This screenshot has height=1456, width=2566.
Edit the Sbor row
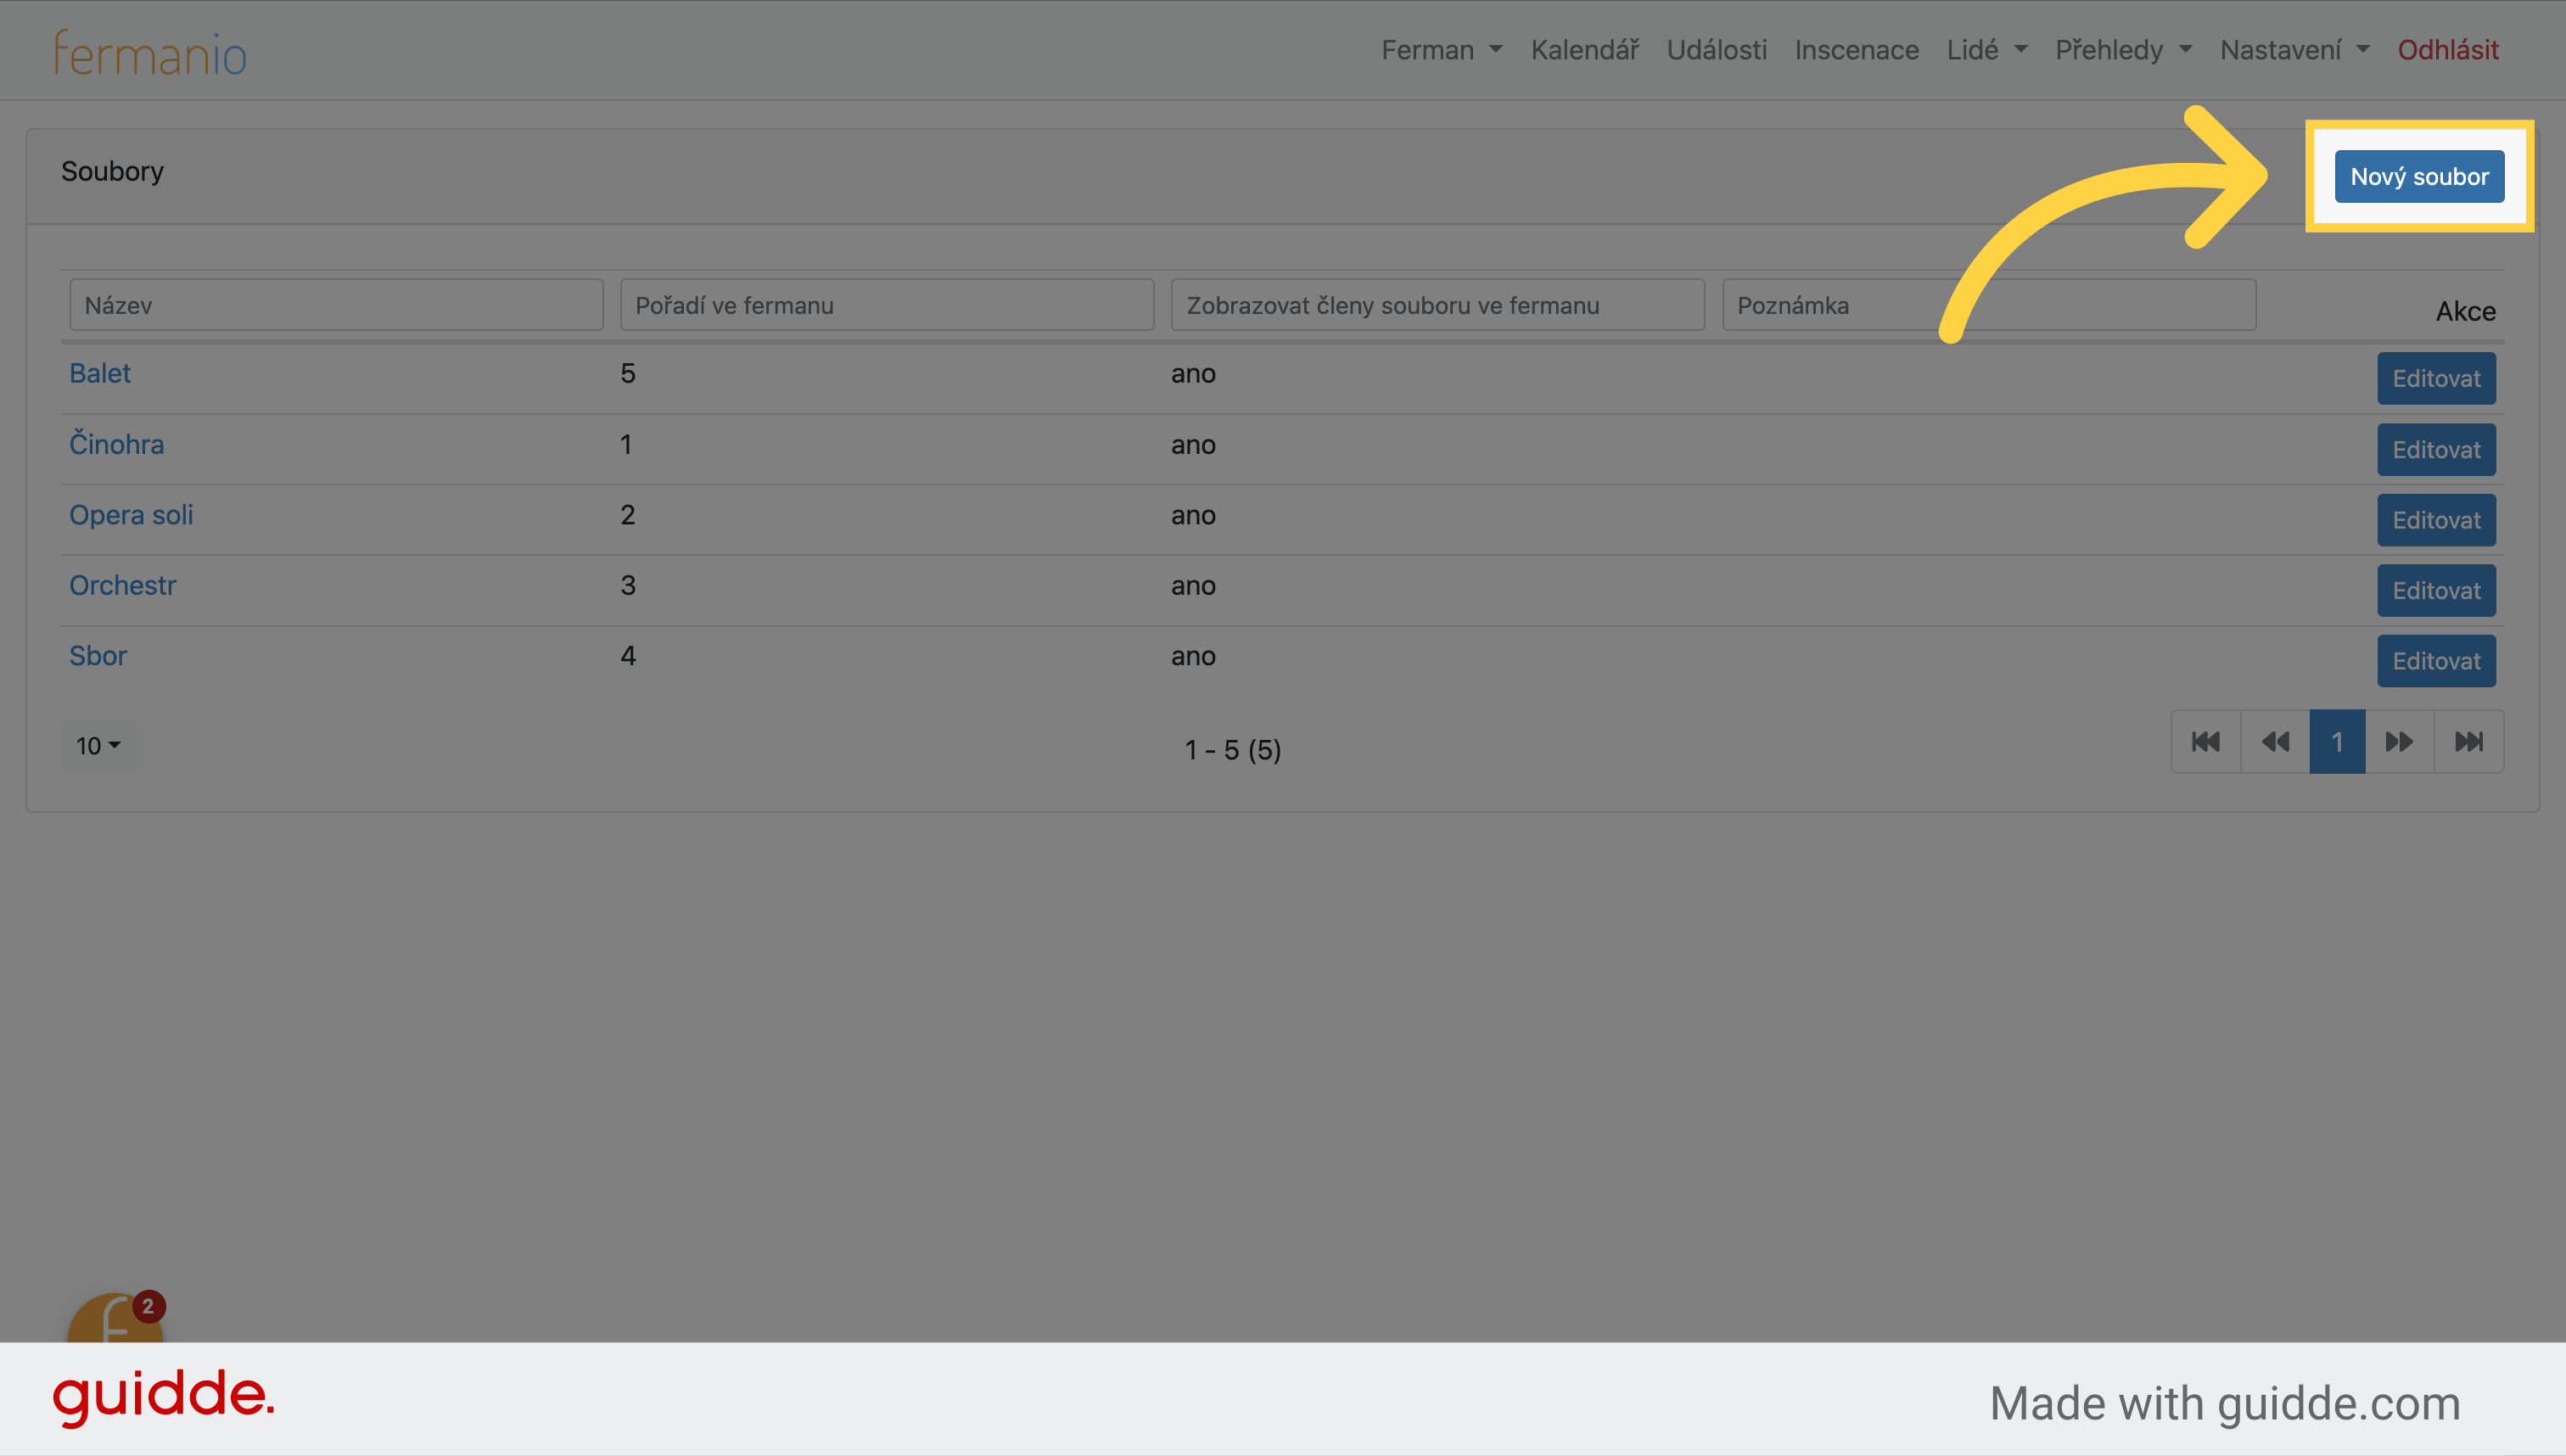(x=2436, y=661)
